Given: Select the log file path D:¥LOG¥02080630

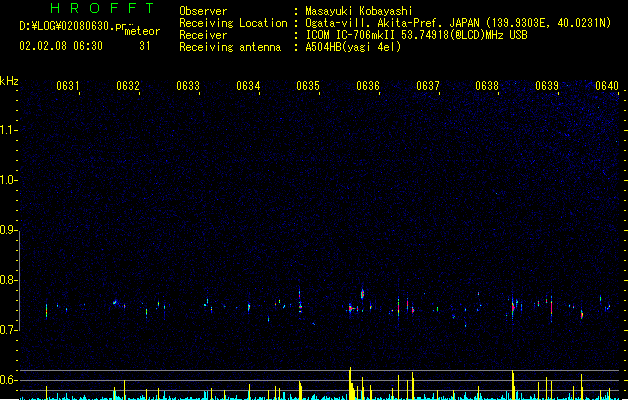Looking at the screenshot, I should coord(67,26).
